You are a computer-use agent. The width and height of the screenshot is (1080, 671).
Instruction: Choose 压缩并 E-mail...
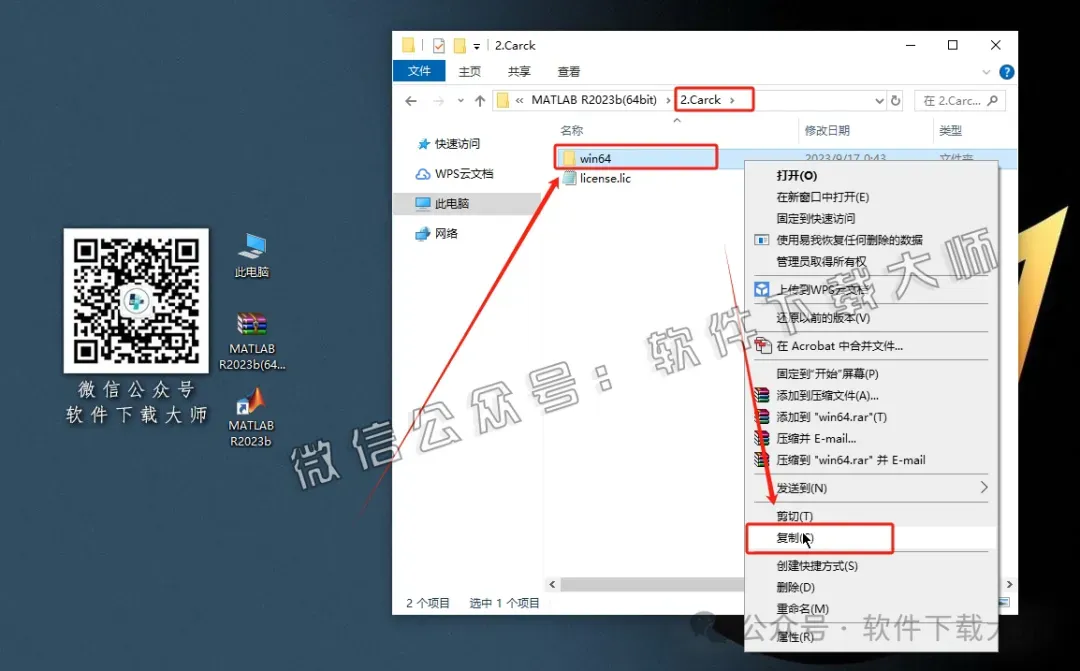point(871,438)
